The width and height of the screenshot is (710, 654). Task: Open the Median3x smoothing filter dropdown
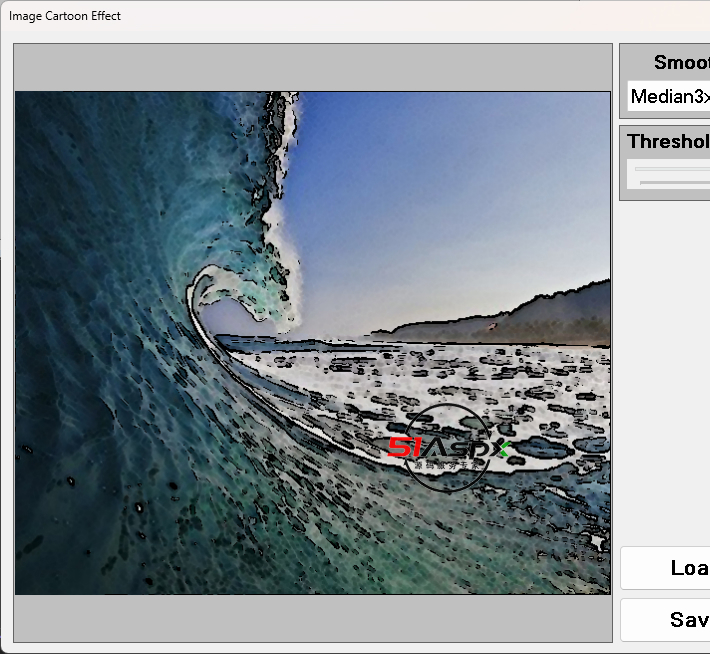coord(669,96)
